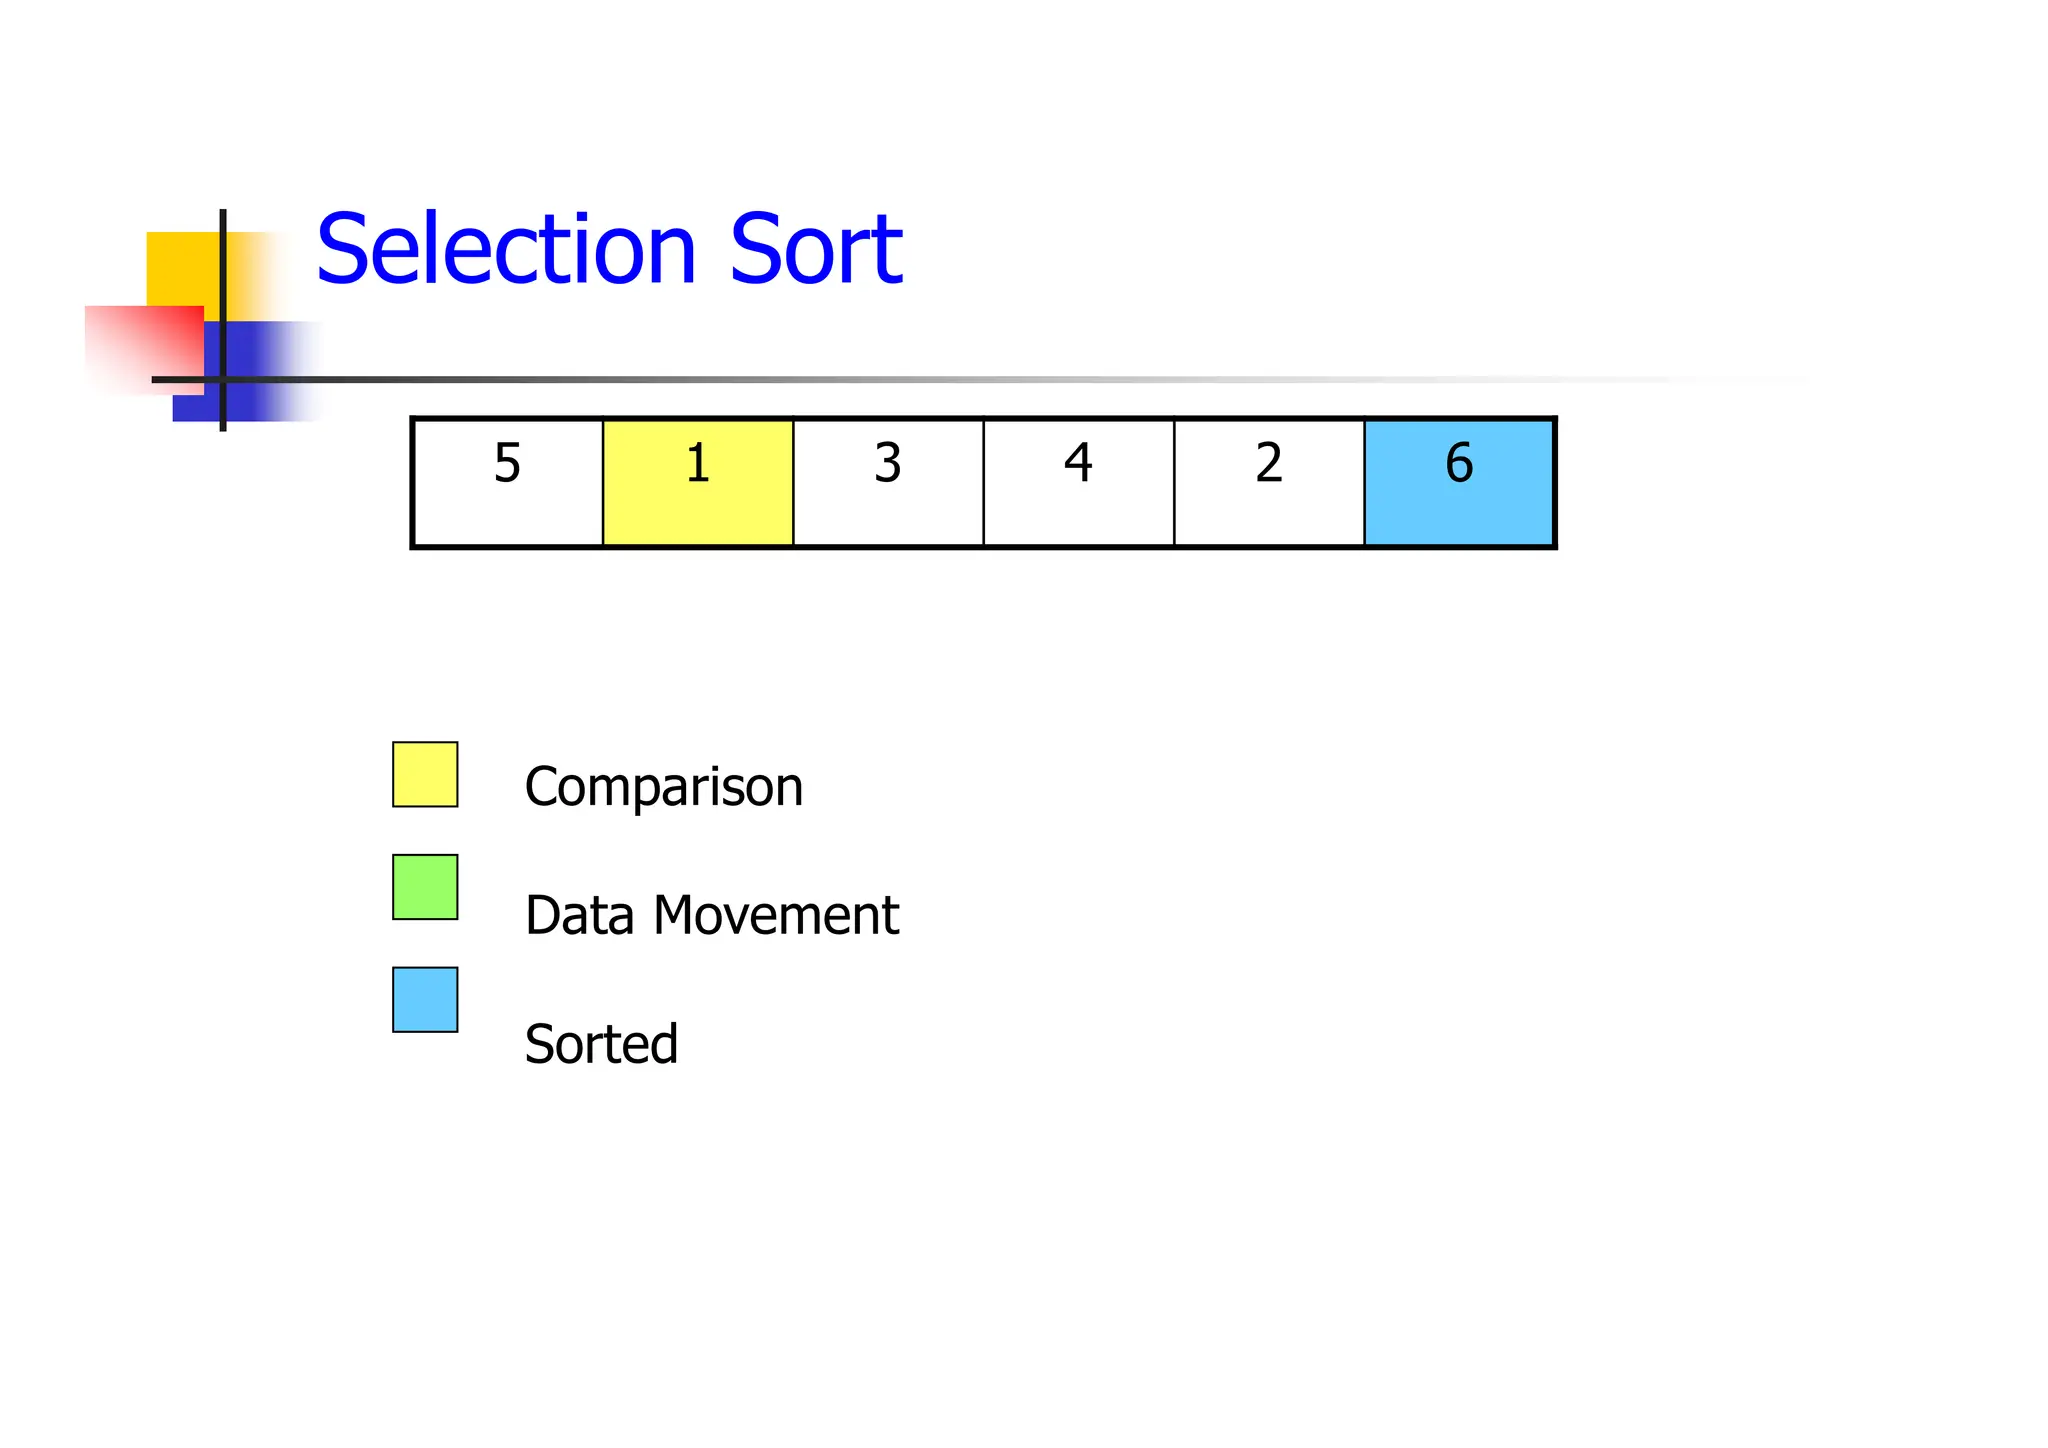Click the word "Selection" in the title

pyautogui.click(x=506, y=249)
